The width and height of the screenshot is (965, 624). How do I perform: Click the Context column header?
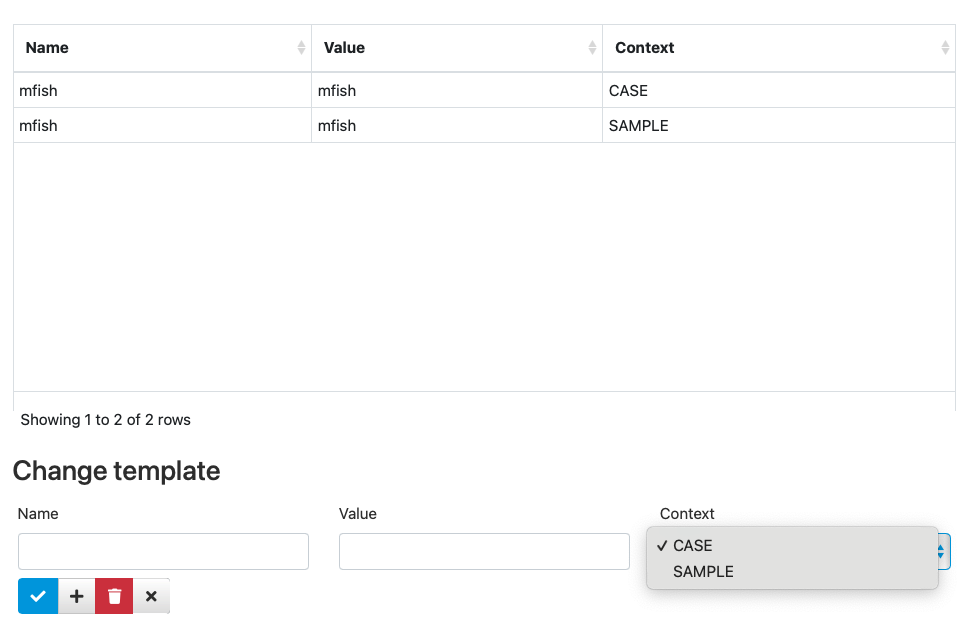coord(779,48)
